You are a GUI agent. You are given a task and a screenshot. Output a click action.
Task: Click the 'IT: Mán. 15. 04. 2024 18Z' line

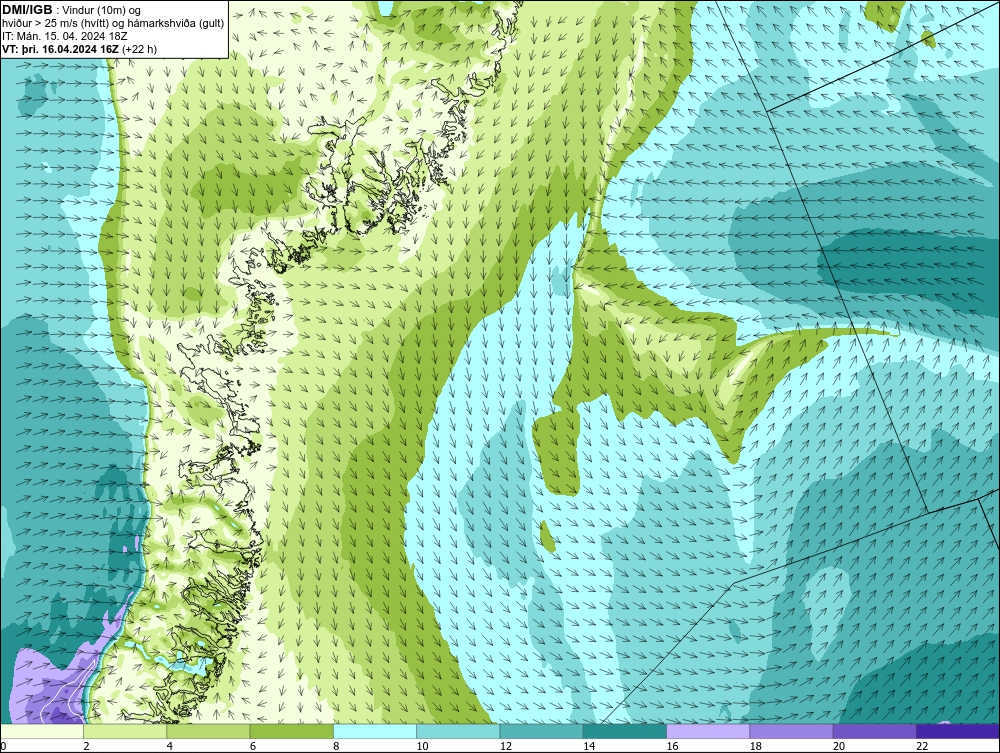(x=64, y=36)
